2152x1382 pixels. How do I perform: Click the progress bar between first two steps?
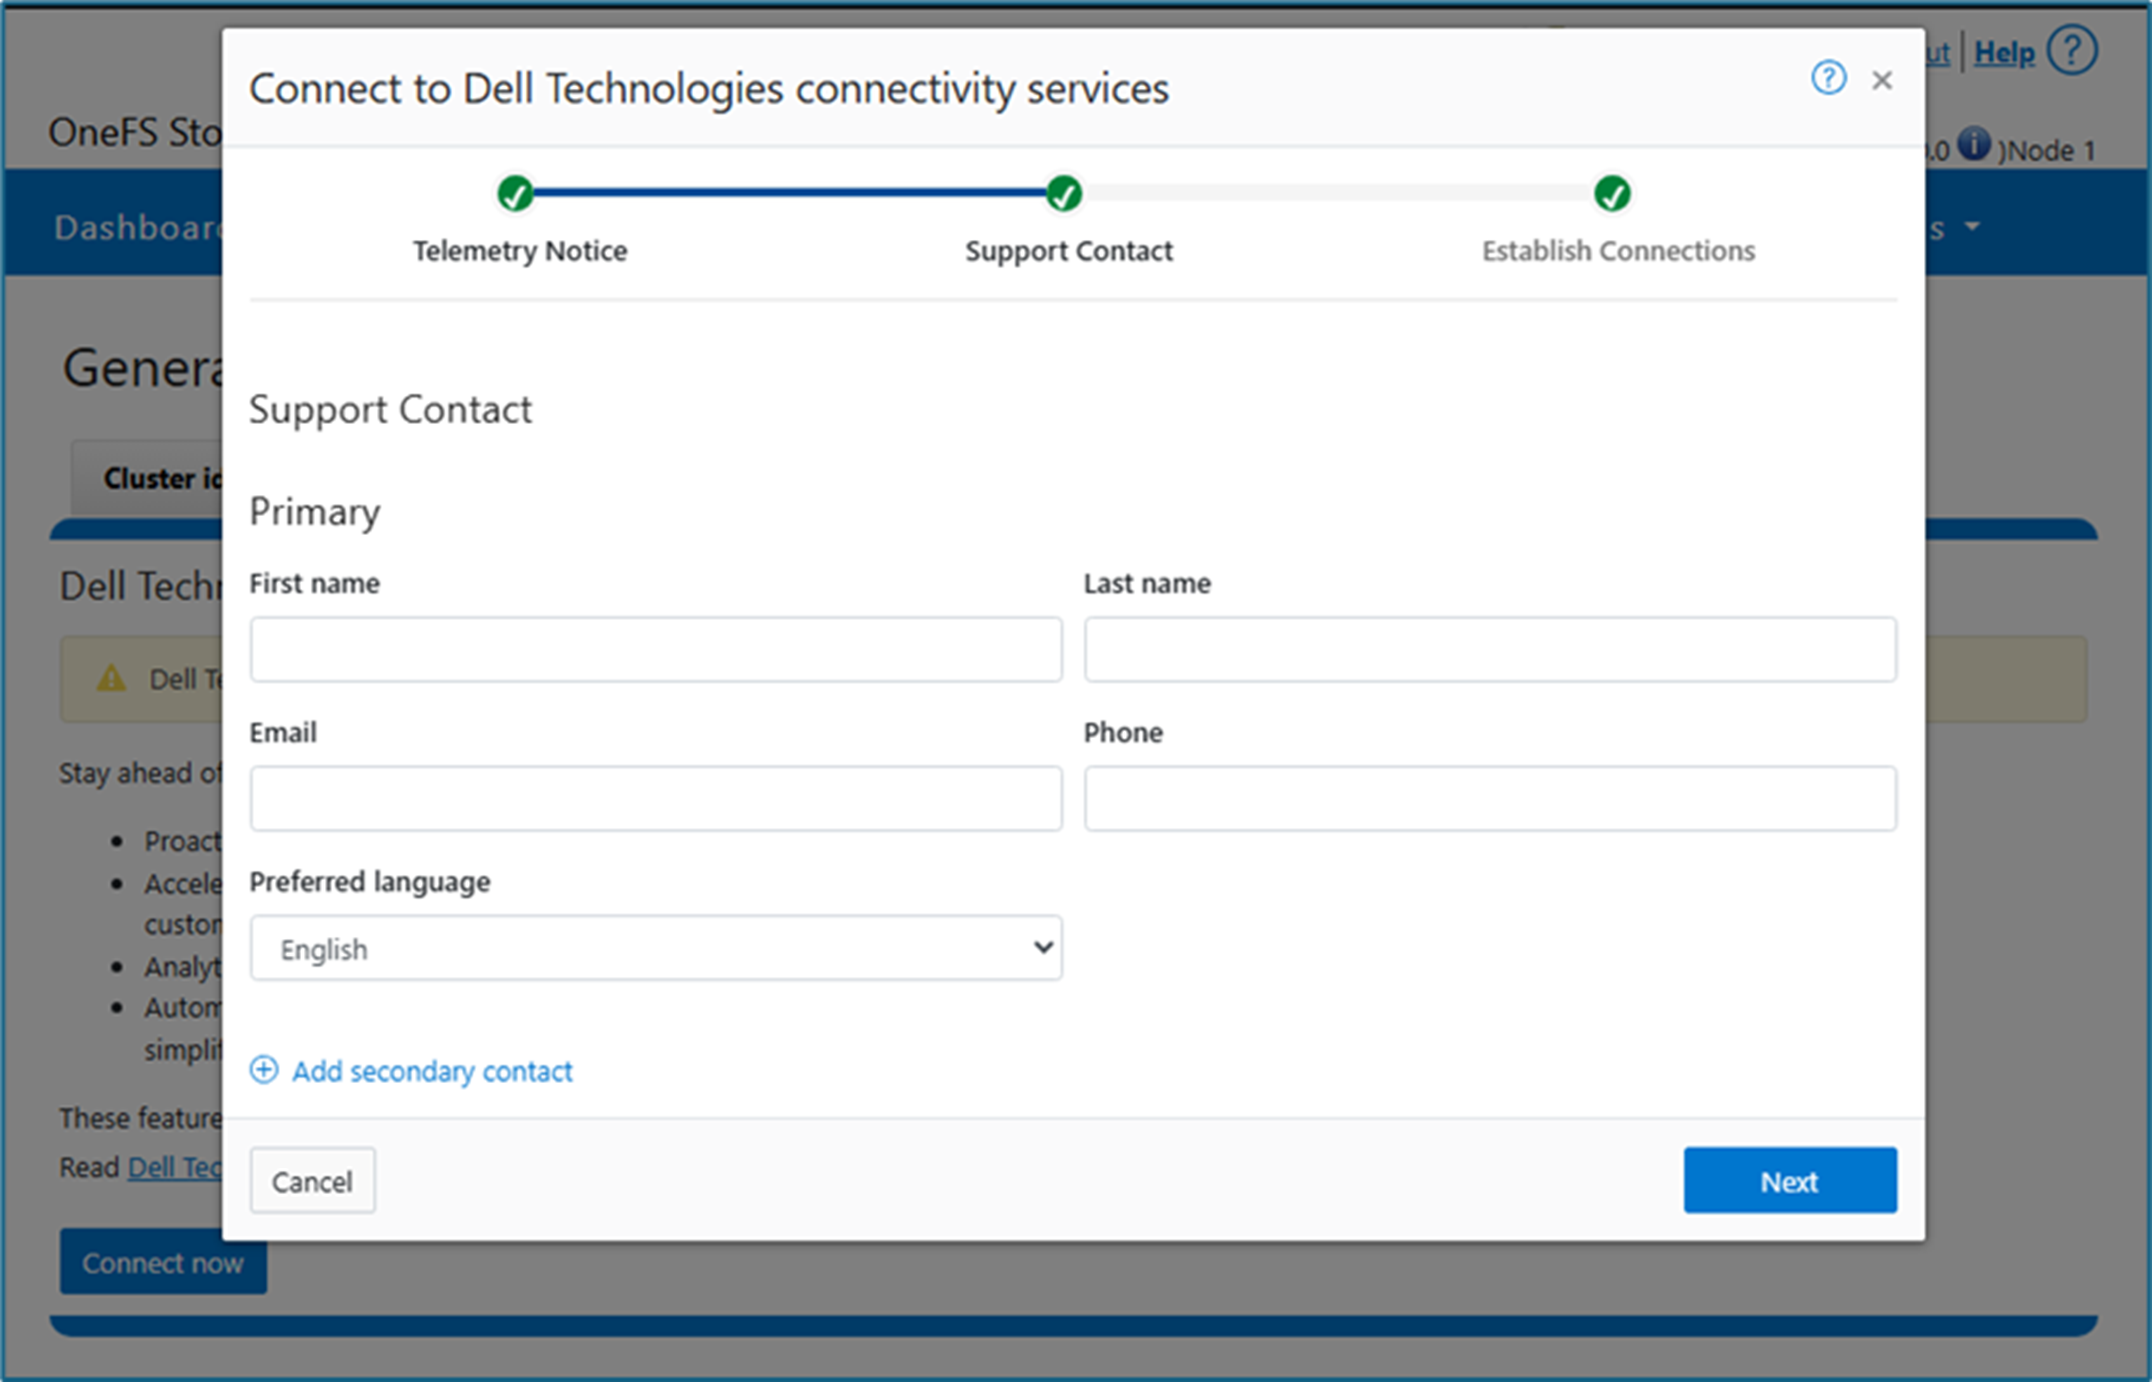point(790,192)
